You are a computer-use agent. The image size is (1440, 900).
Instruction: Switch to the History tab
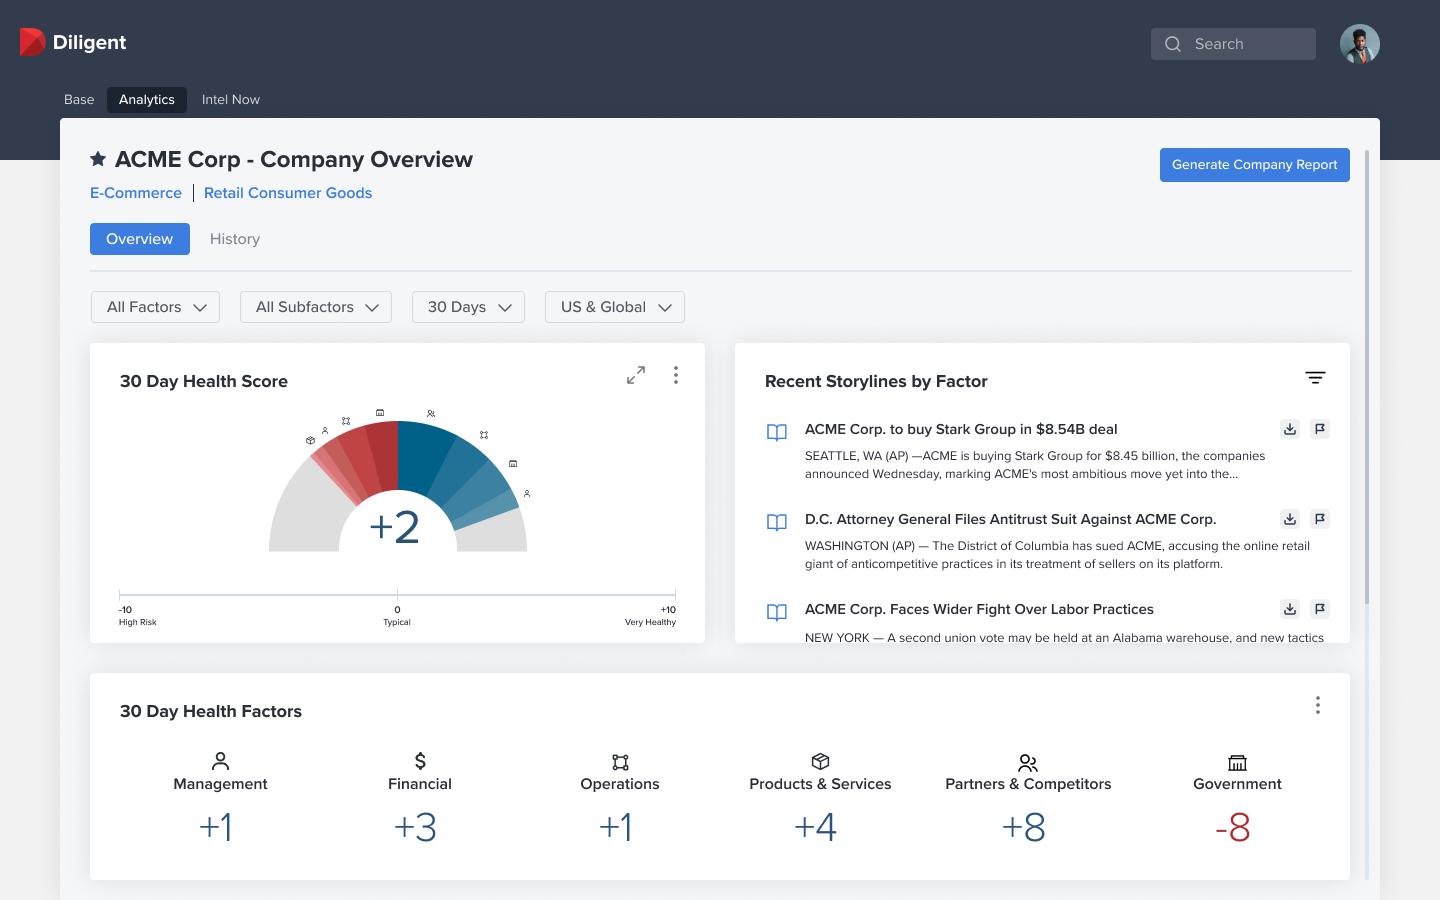(x=234, y=239)
